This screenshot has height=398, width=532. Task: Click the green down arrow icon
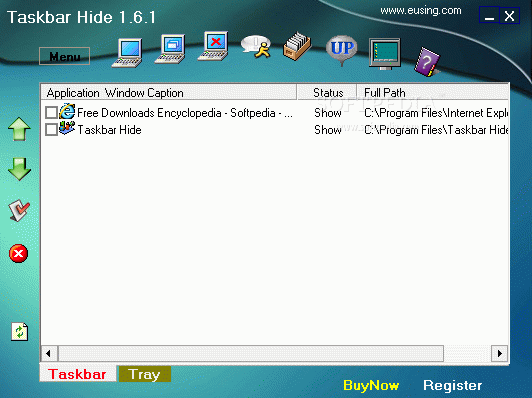click(x=19, y=169)
